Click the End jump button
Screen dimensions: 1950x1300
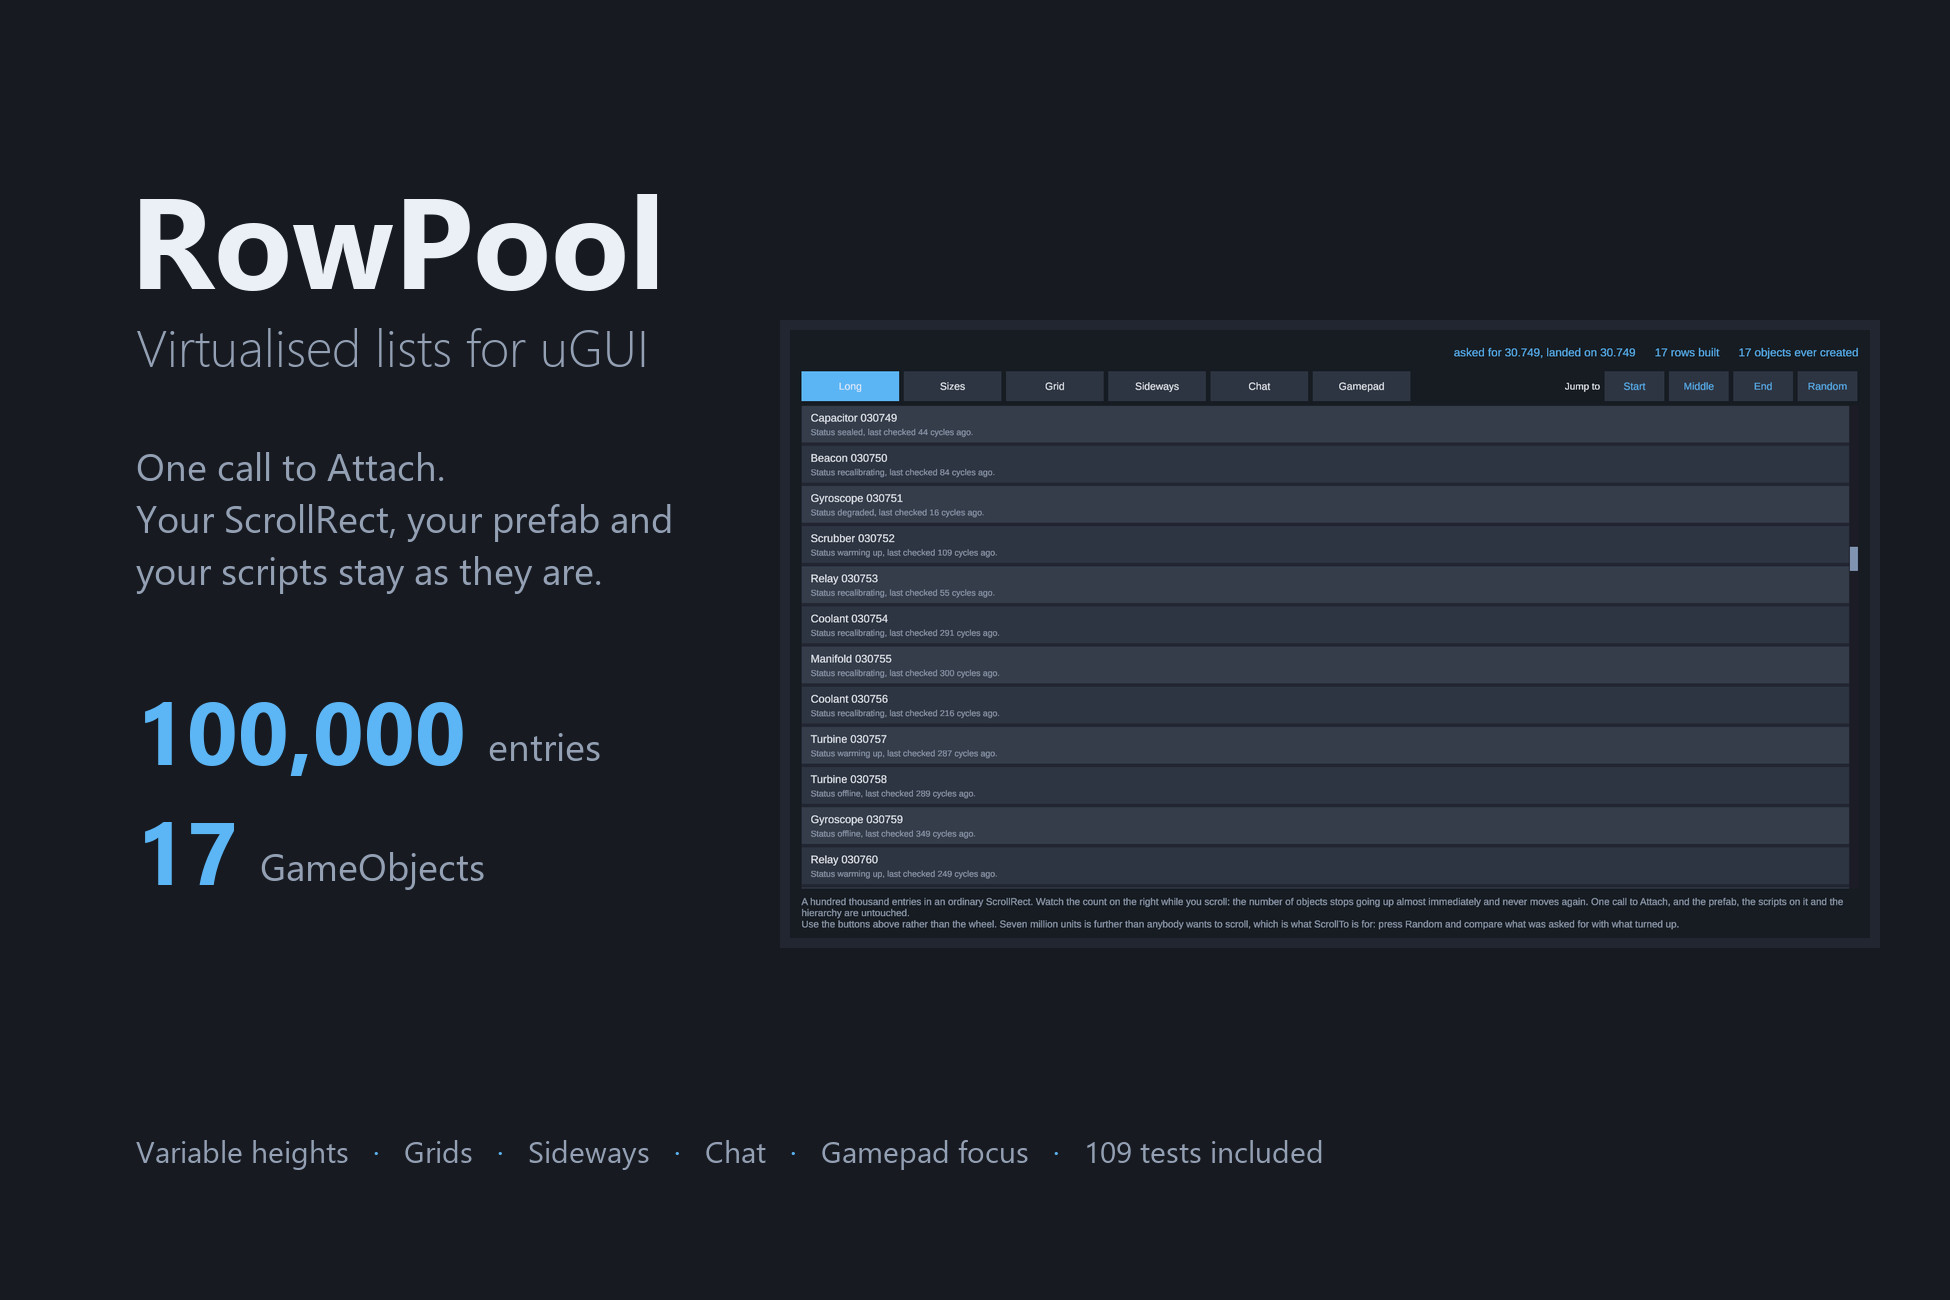point(1762,386)
